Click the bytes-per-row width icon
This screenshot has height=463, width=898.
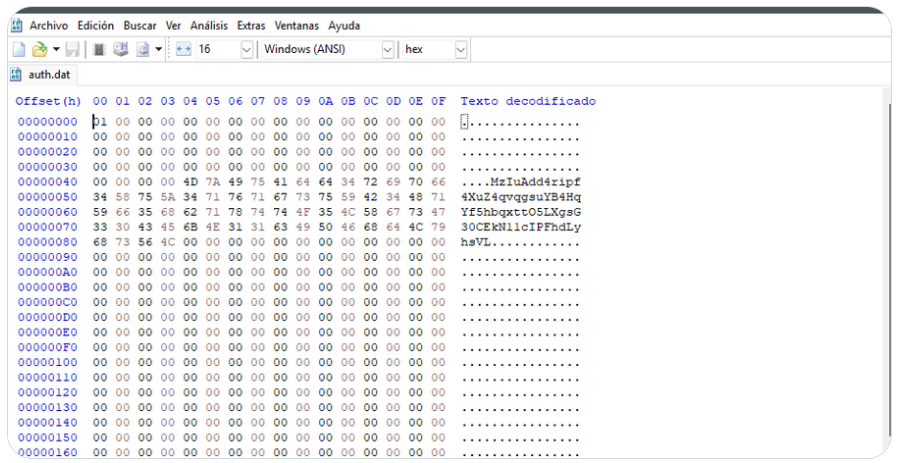tap(182, 49)
